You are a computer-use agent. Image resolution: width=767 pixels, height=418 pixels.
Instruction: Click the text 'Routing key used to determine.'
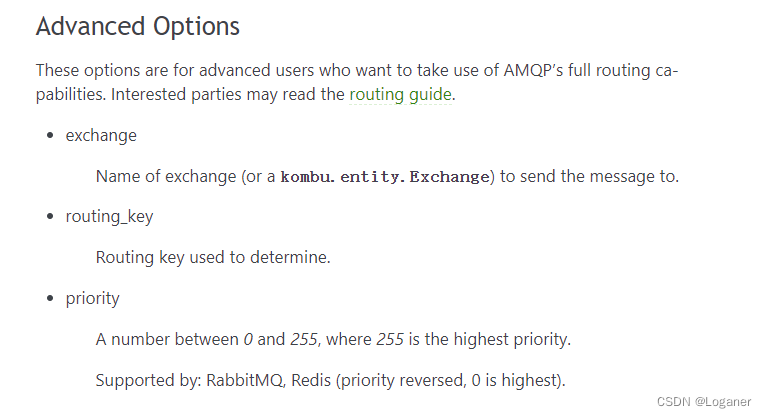213,257
